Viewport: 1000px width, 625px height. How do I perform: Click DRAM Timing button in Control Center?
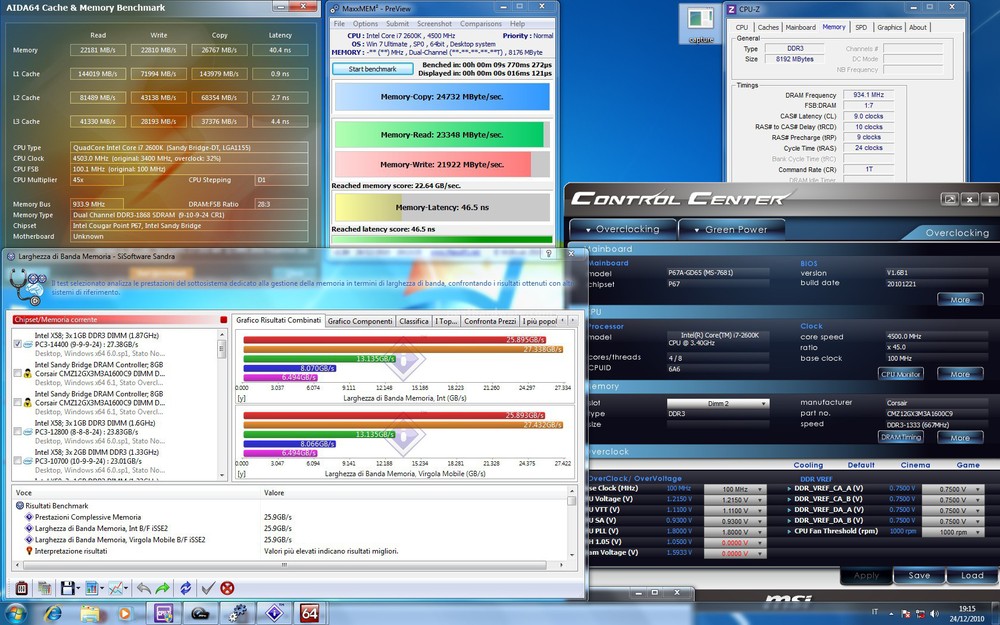point(901,438)
